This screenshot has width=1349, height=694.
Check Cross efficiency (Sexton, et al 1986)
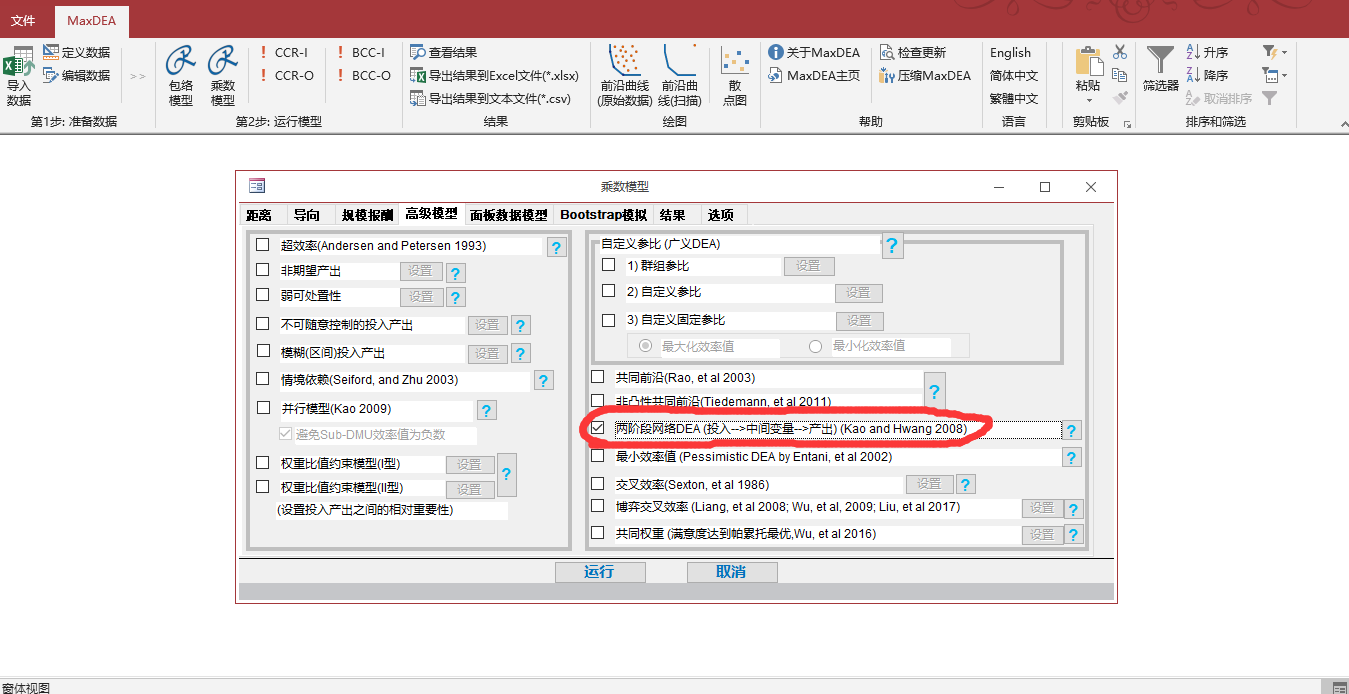point(598,482)
